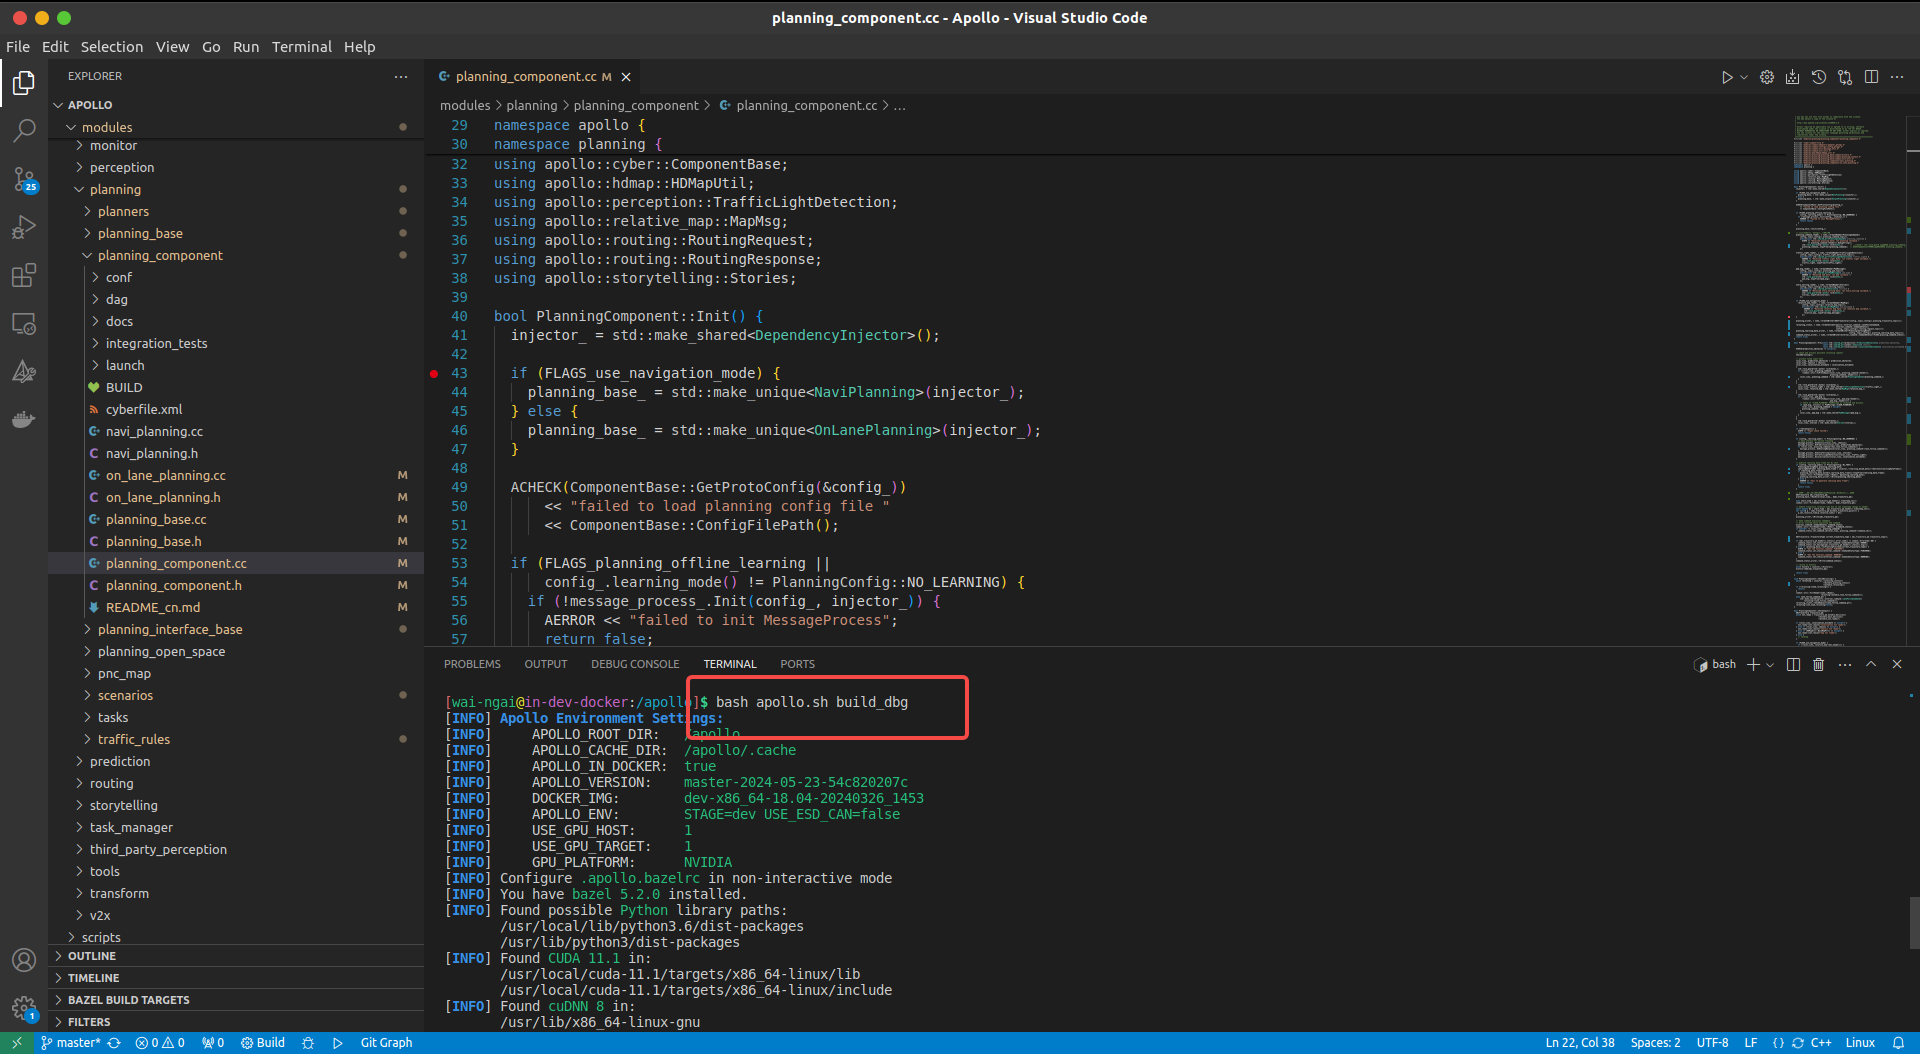
Task: Toggle the breakpoint on line 43
Action: point(433,373)
